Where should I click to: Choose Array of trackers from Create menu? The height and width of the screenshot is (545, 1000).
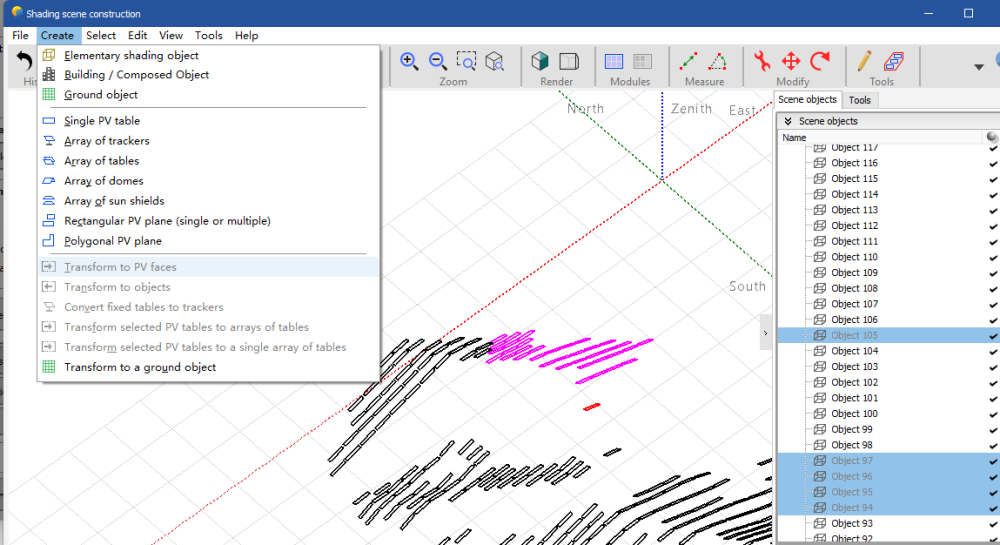click(106, 141)
